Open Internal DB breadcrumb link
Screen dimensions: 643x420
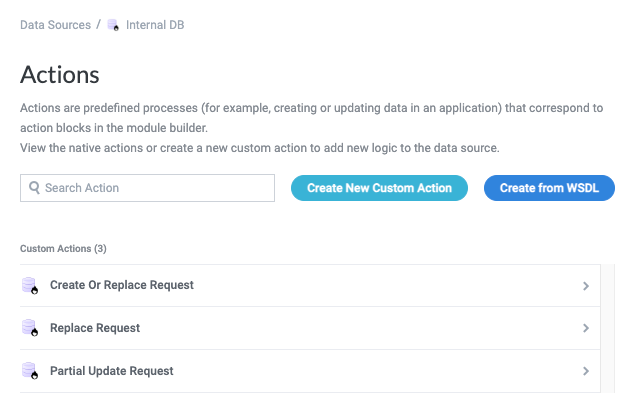[155, 25]
